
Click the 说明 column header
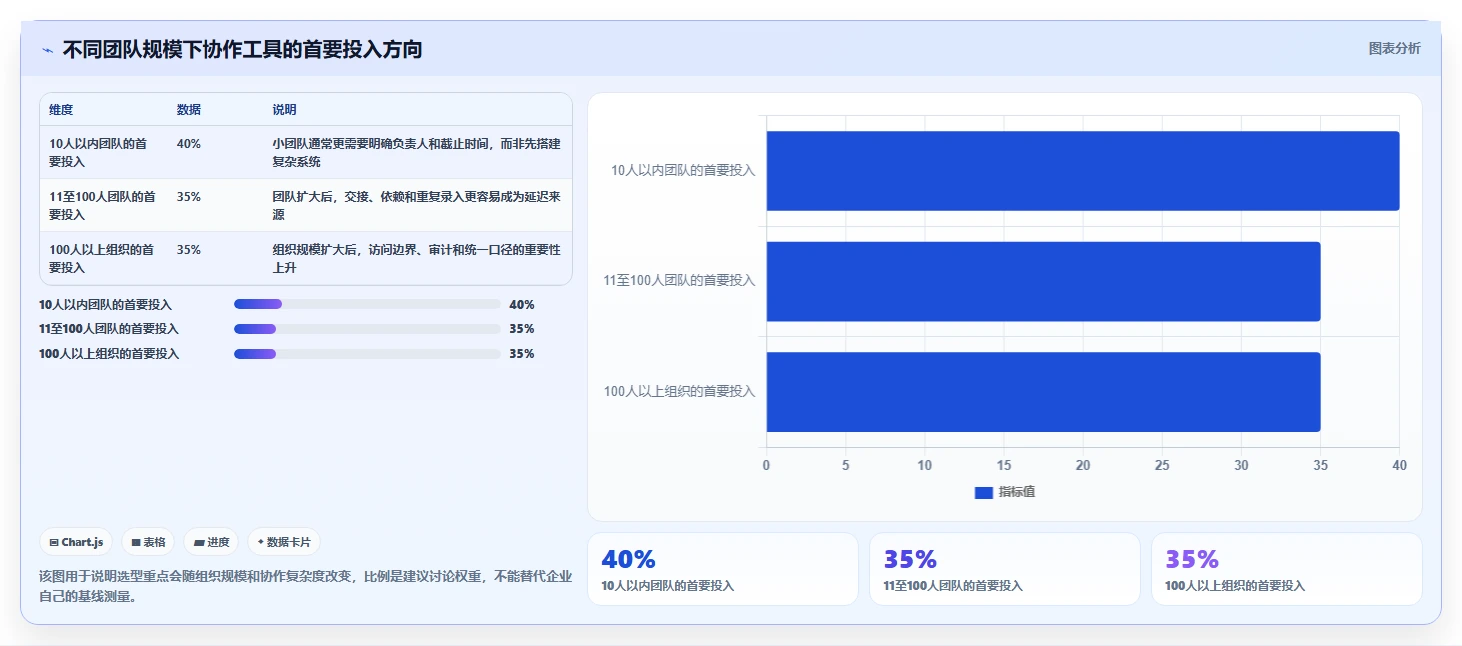coord(284,110)
